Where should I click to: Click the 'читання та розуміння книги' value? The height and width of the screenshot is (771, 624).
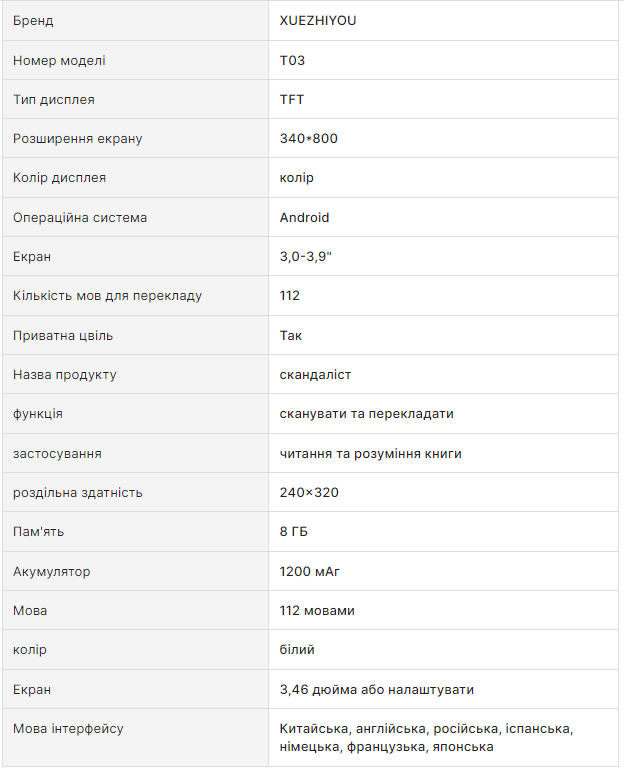pyautogui.click(x=370, y=453)
